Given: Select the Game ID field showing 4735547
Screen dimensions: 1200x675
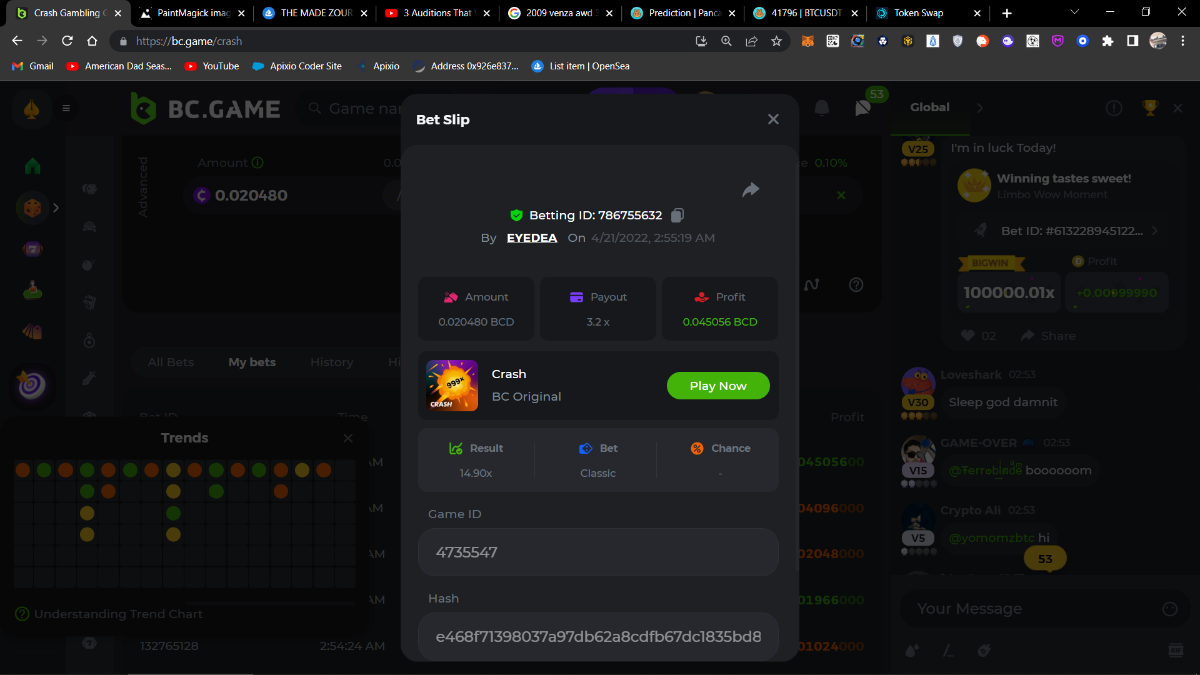Looking at the screenshot, I should [x=598, y=552].
